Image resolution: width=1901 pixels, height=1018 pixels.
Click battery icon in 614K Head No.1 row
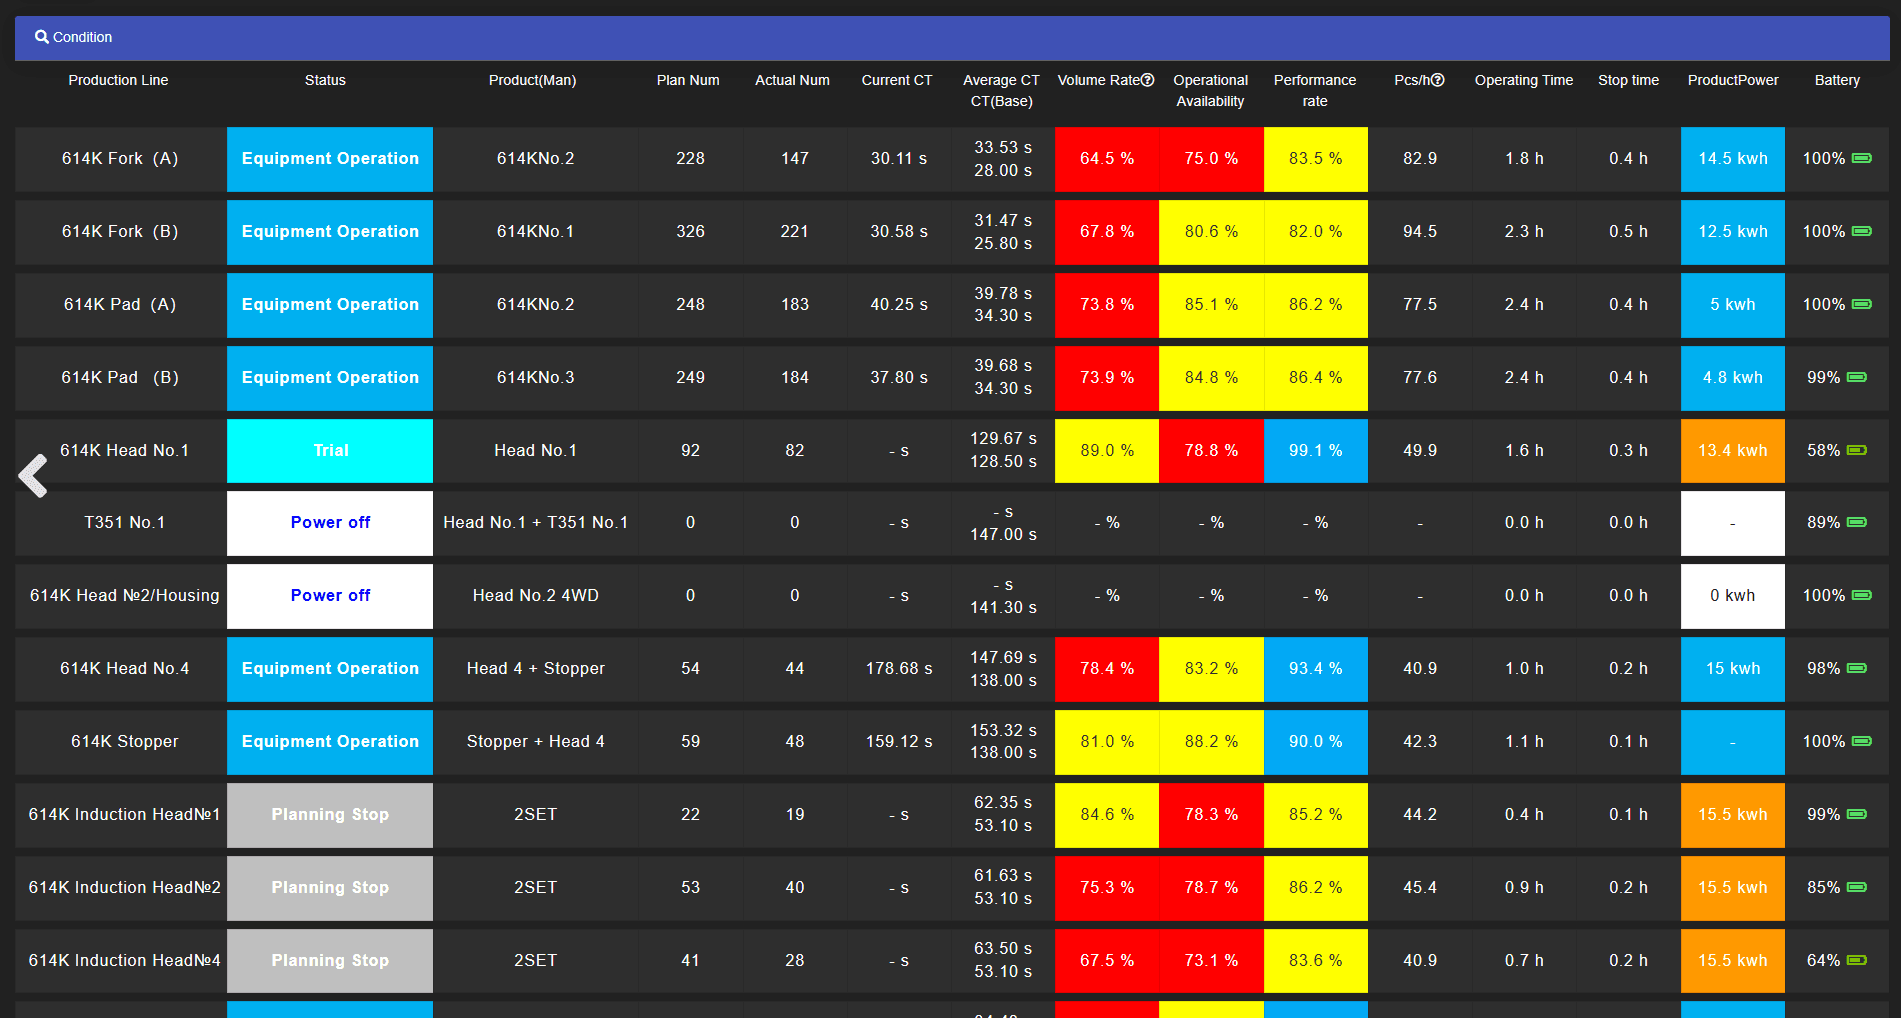click(x=1857, y=450)
